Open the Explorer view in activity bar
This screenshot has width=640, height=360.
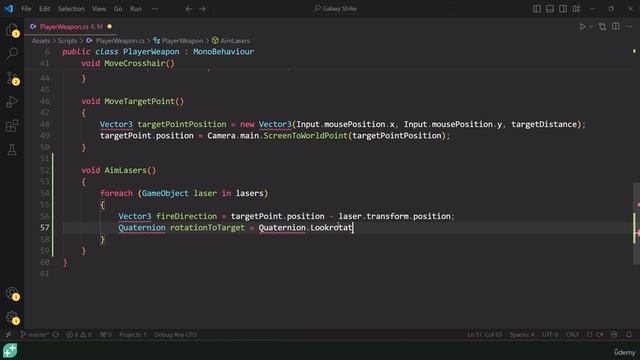[12, 30]
